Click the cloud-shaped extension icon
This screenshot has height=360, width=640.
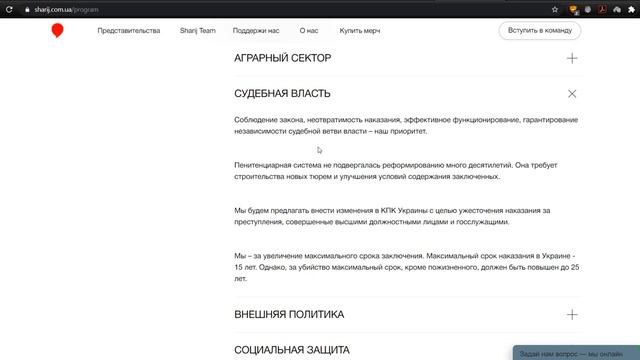click(x=617, y=9)
